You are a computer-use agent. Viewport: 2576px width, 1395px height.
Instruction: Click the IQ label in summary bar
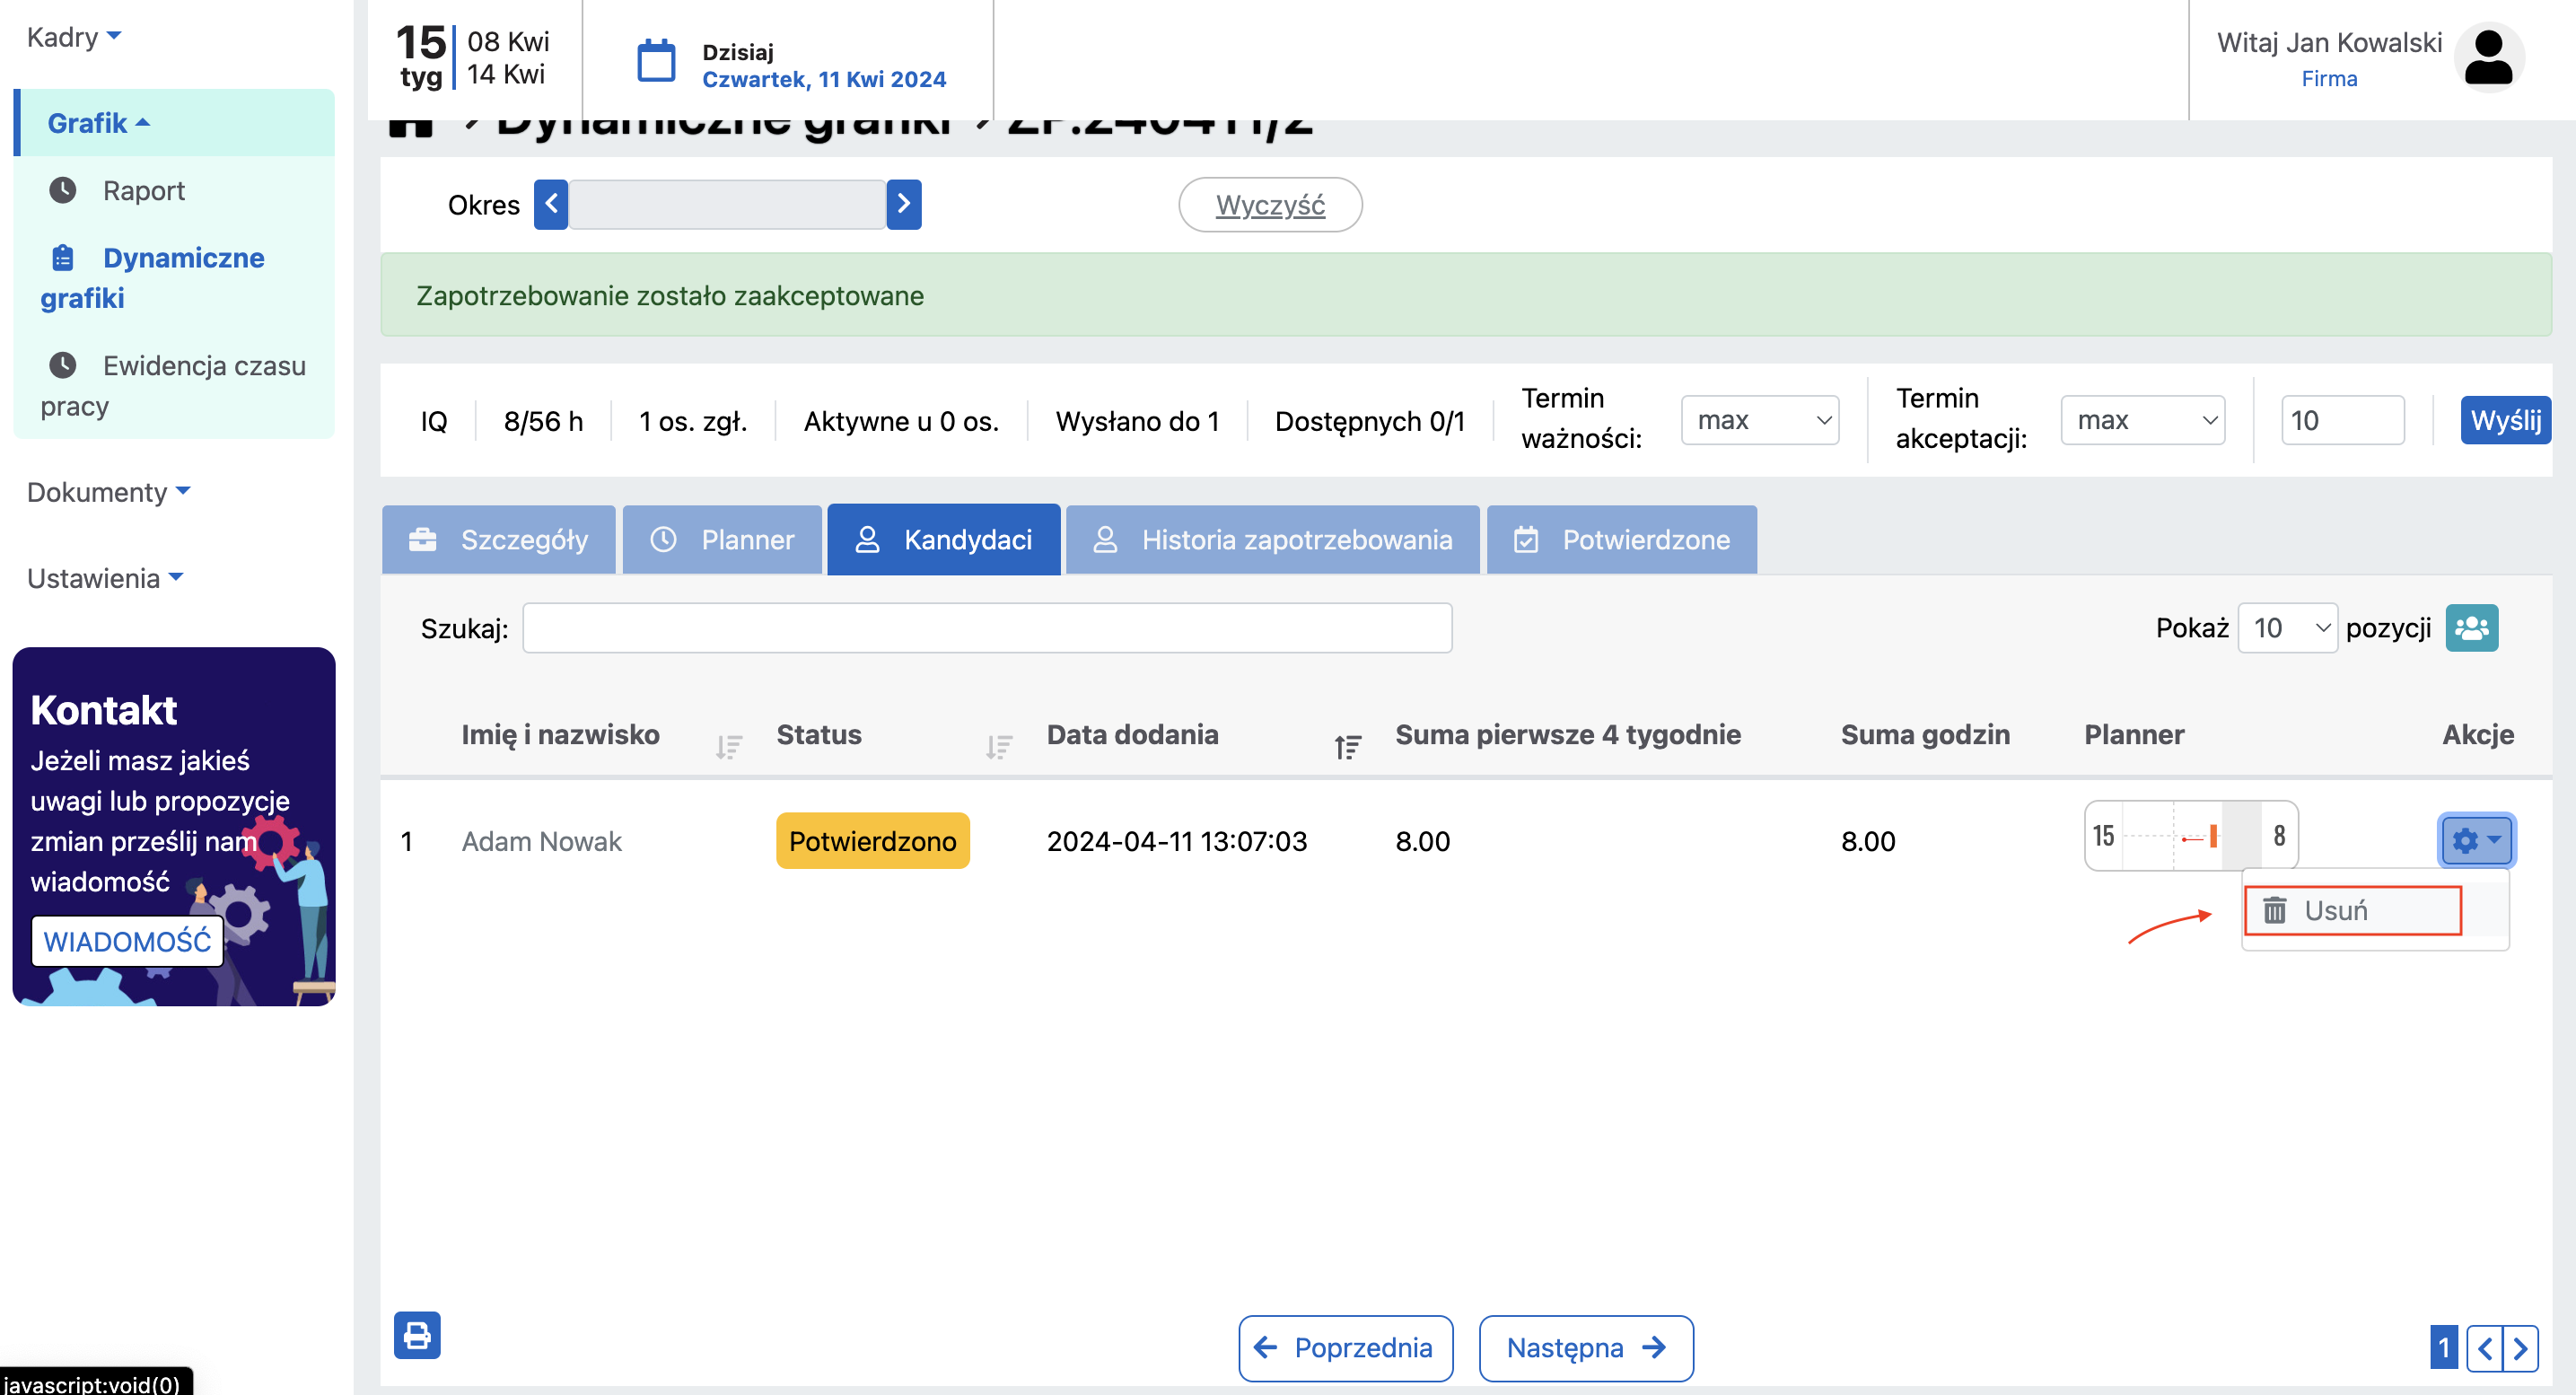[x=434, y=421]
